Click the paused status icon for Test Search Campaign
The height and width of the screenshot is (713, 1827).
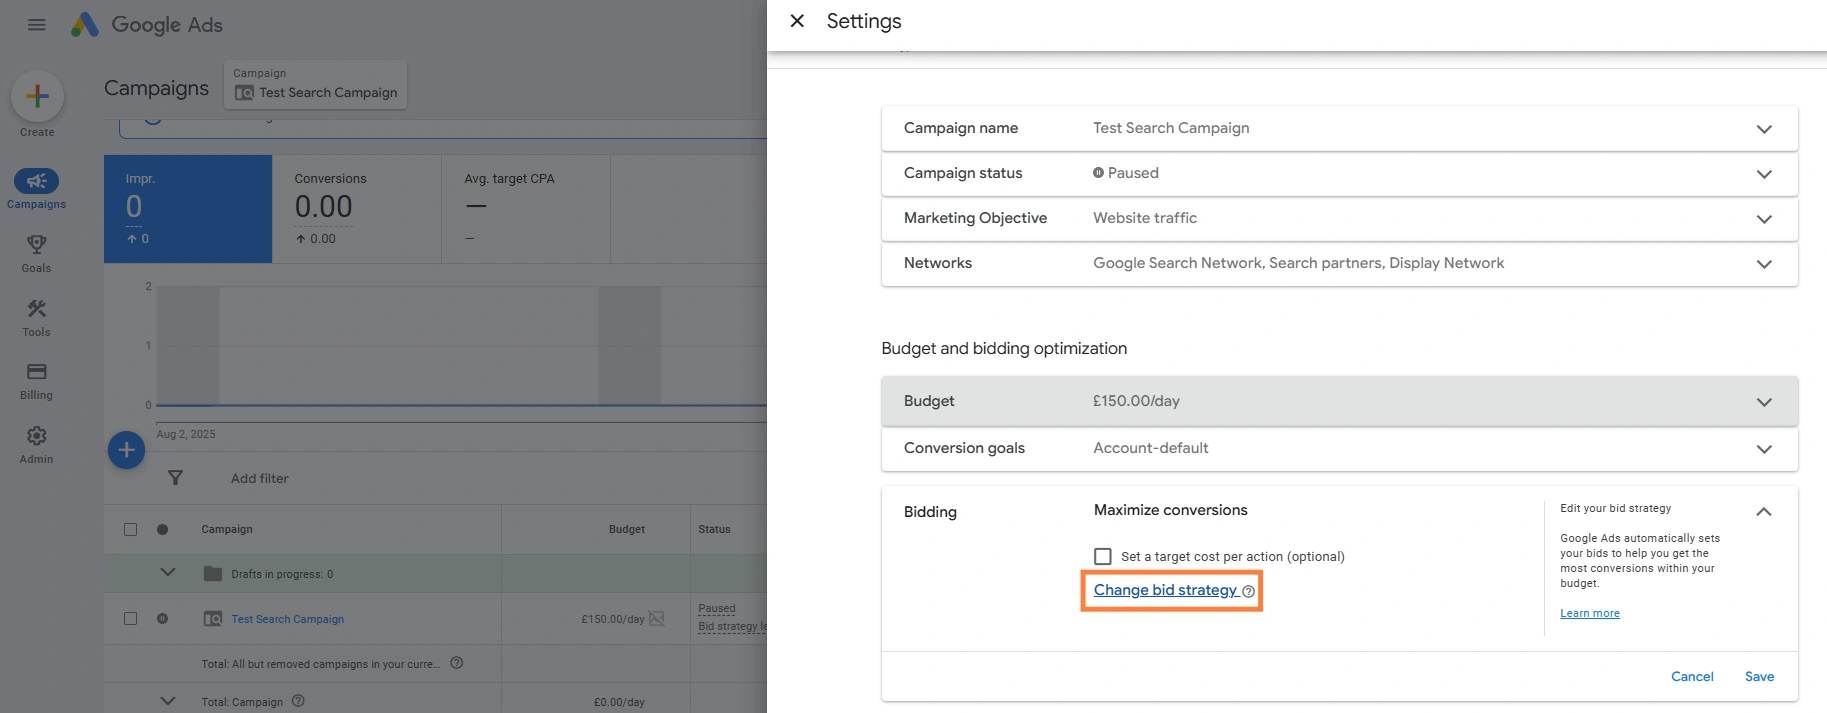coord(162,619)
